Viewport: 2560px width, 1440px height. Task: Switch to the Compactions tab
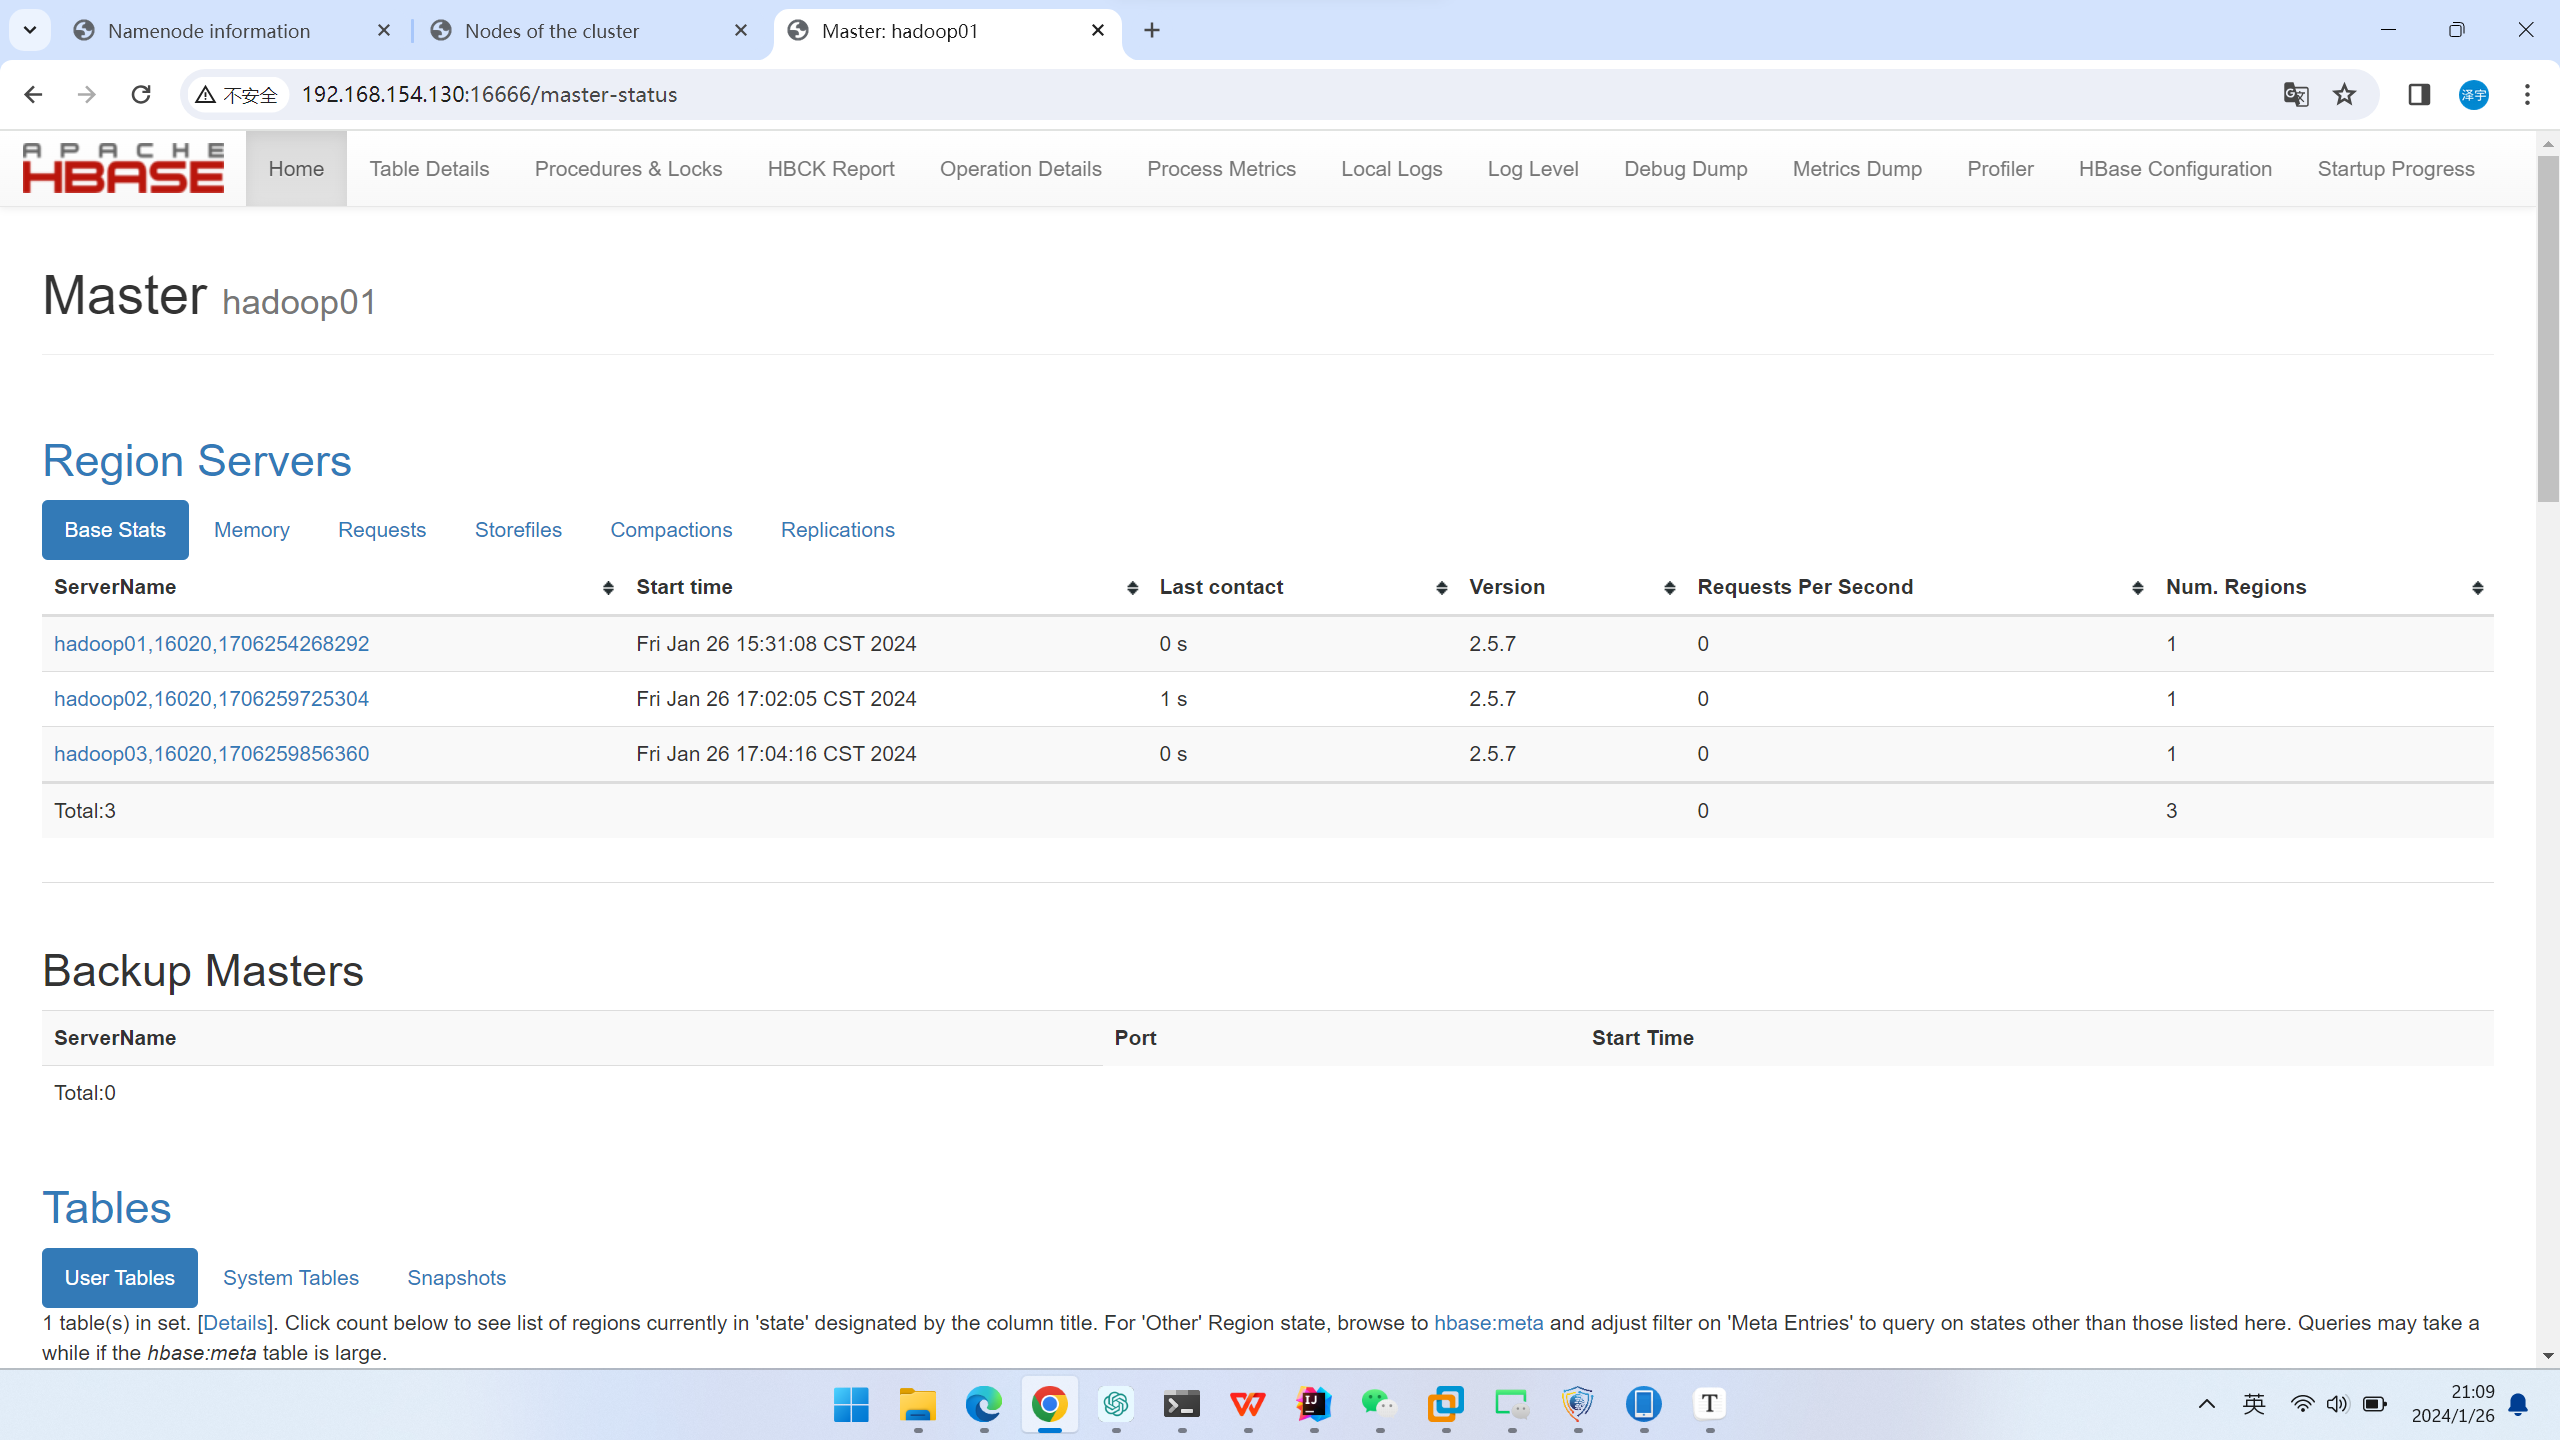coord(671,530)
